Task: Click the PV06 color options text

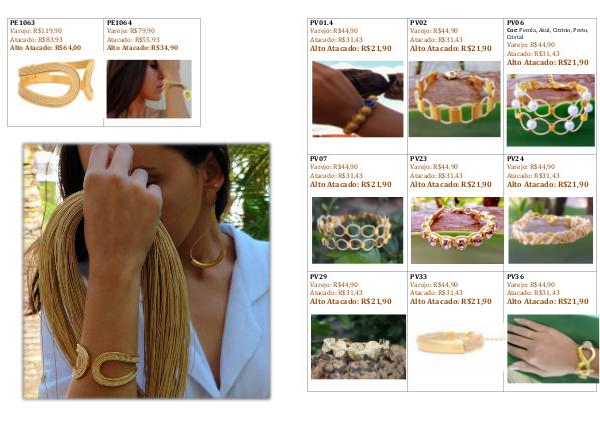Action: click(548, 33)
